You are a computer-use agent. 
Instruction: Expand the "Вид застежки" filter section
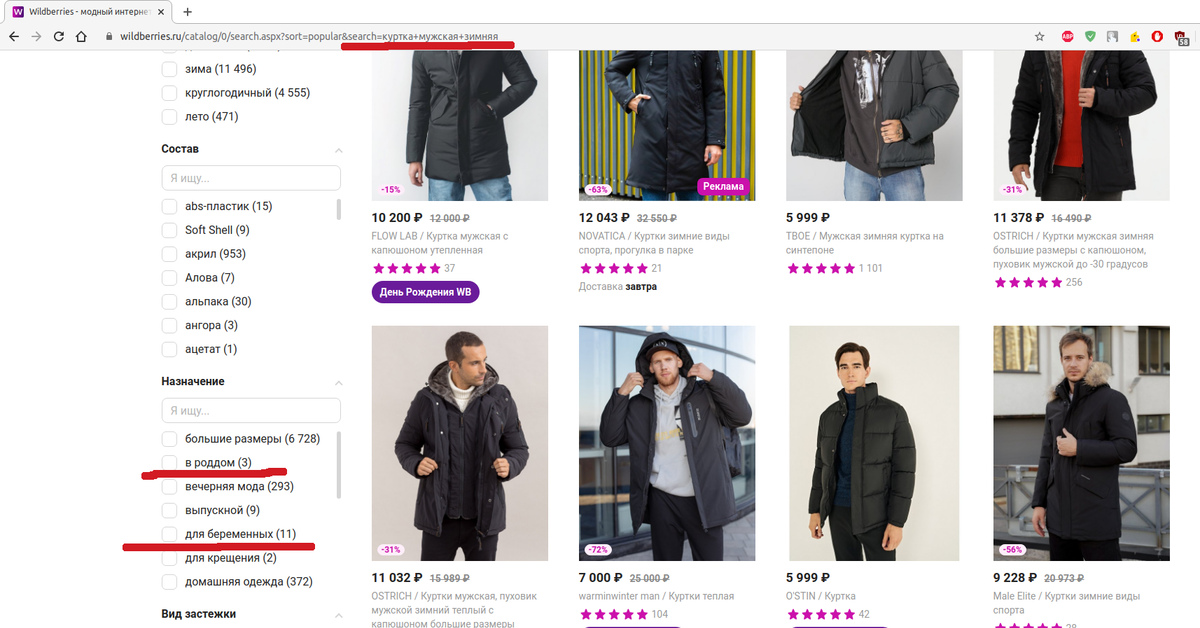pos(338,615)
